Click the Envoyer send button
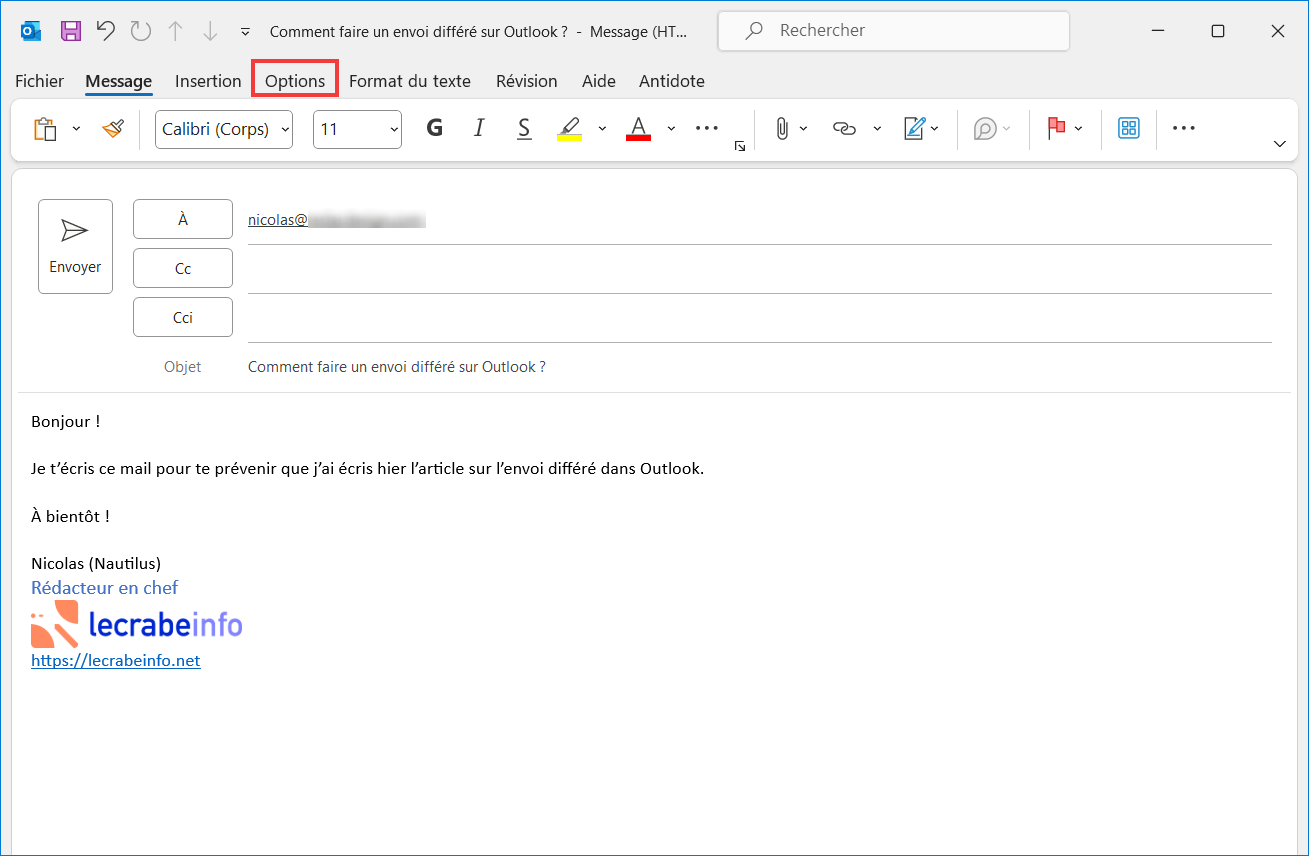1309x856 pixels. (75, 247)
